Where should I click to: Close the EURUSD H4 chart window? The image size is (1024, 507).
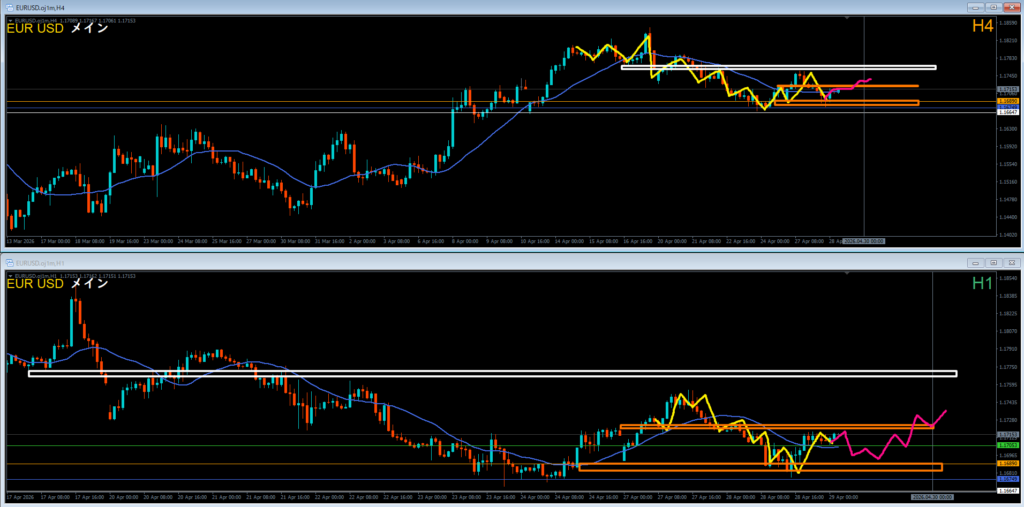click(1010, 7)
